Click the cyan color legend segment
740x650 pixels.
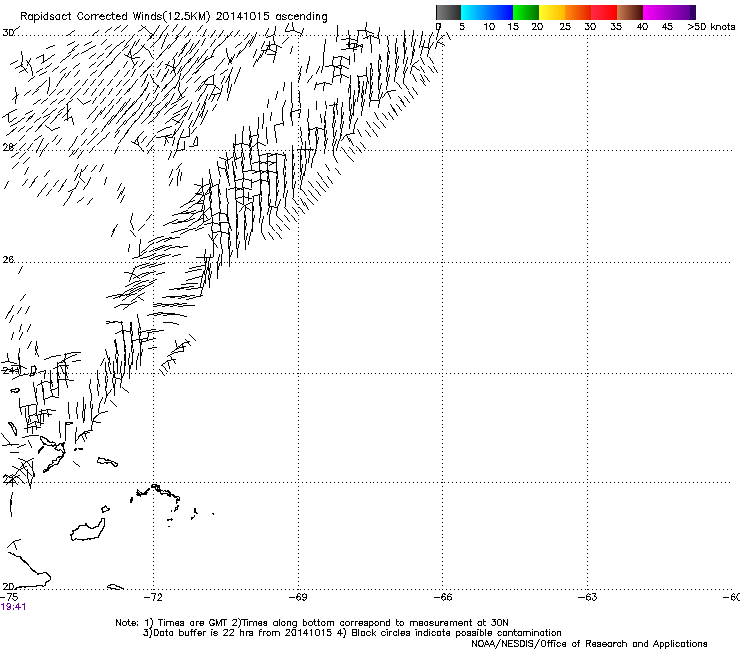pyautogui.click(x=473, y=12)
